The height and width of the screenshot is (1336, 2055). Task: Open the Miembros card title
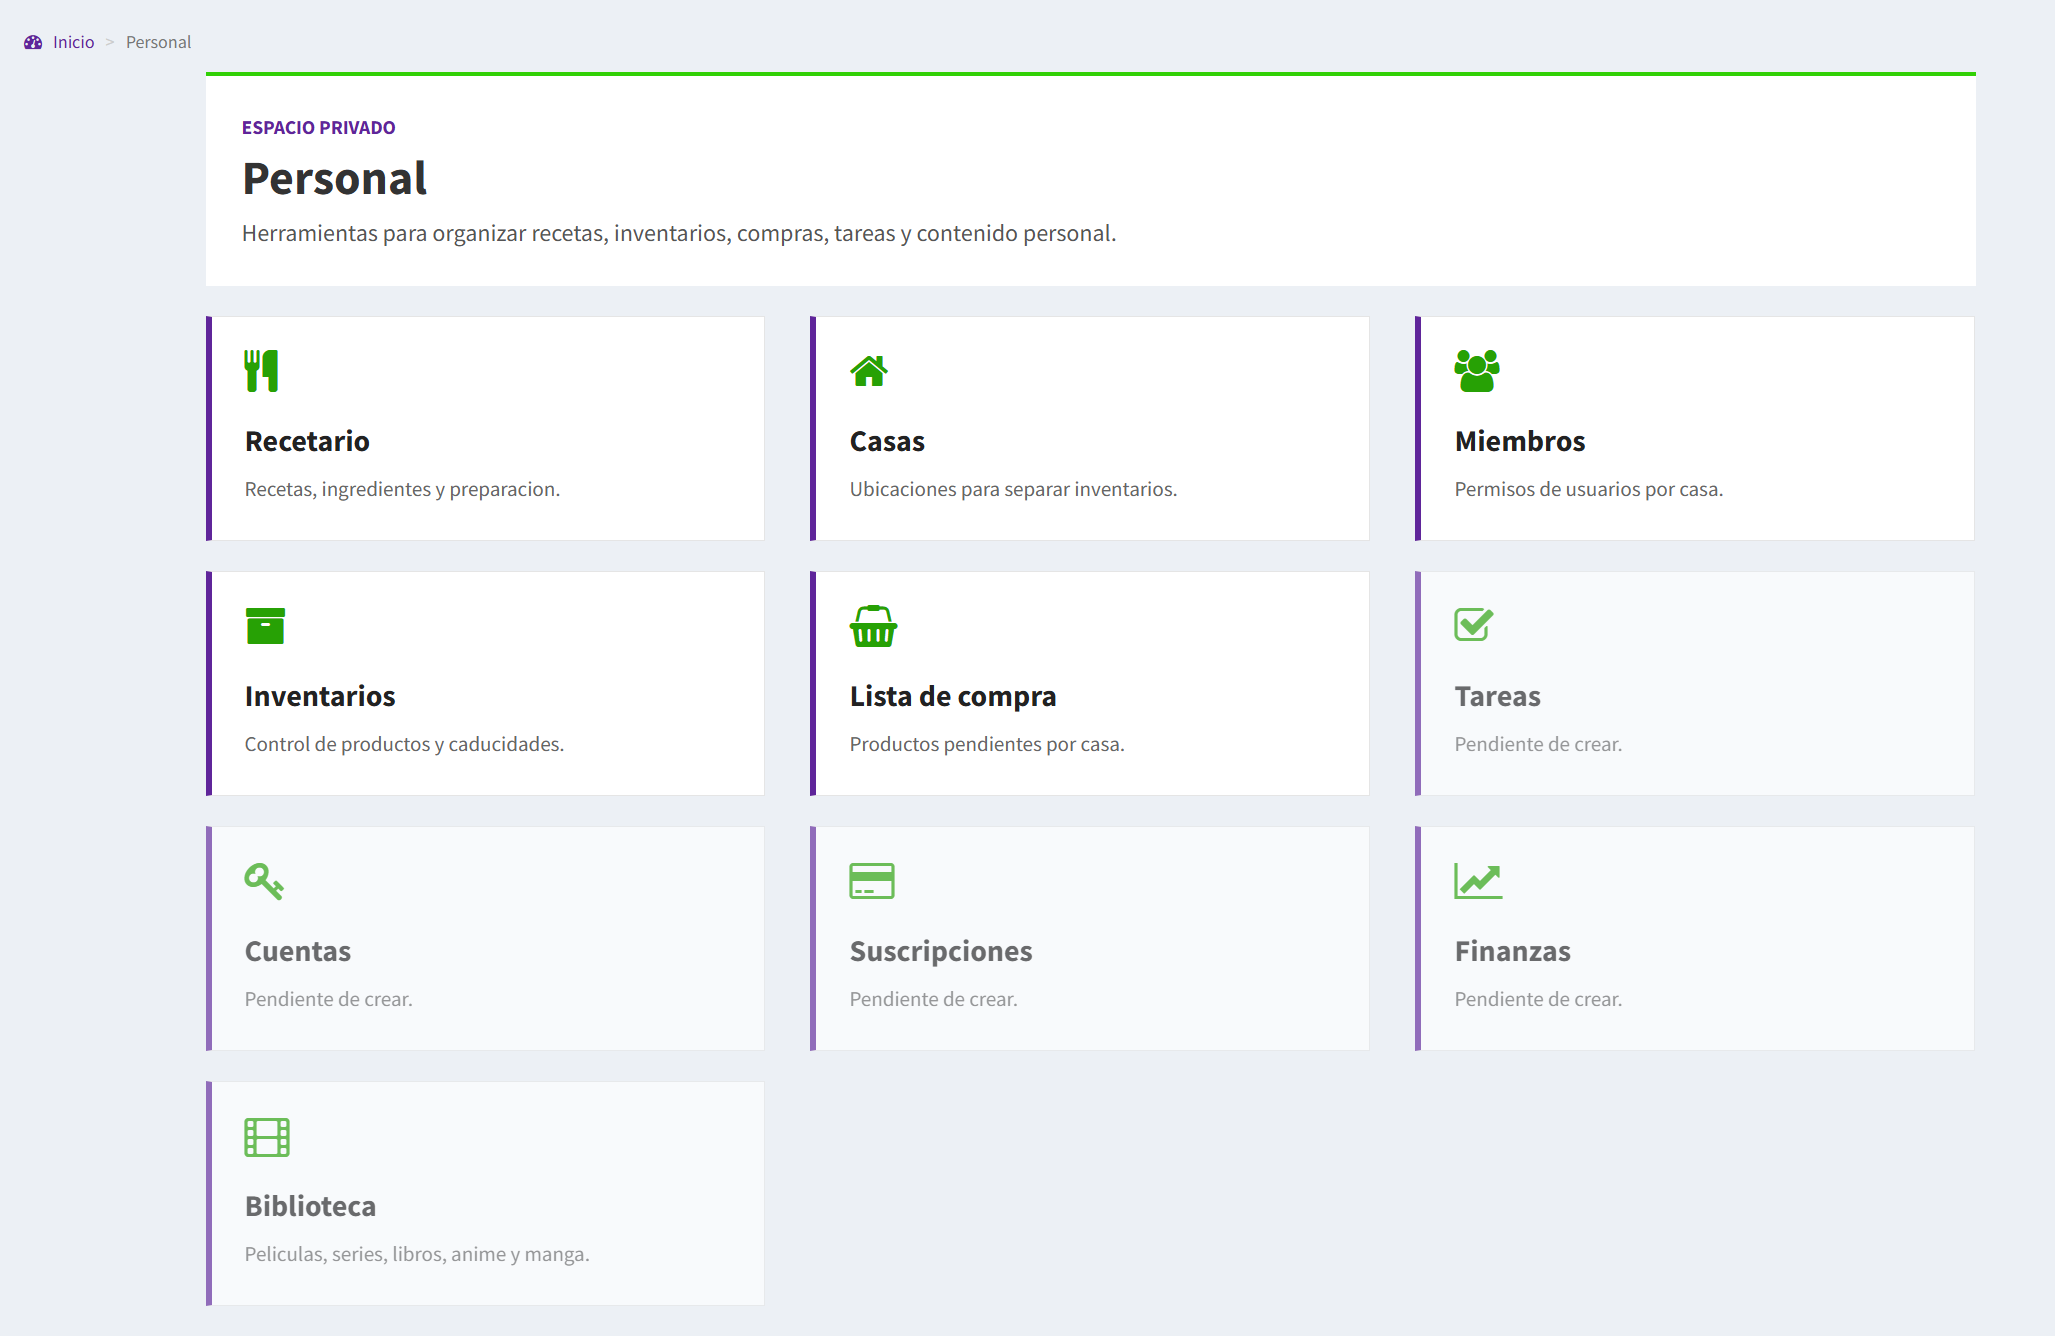tap(1520, 441)
